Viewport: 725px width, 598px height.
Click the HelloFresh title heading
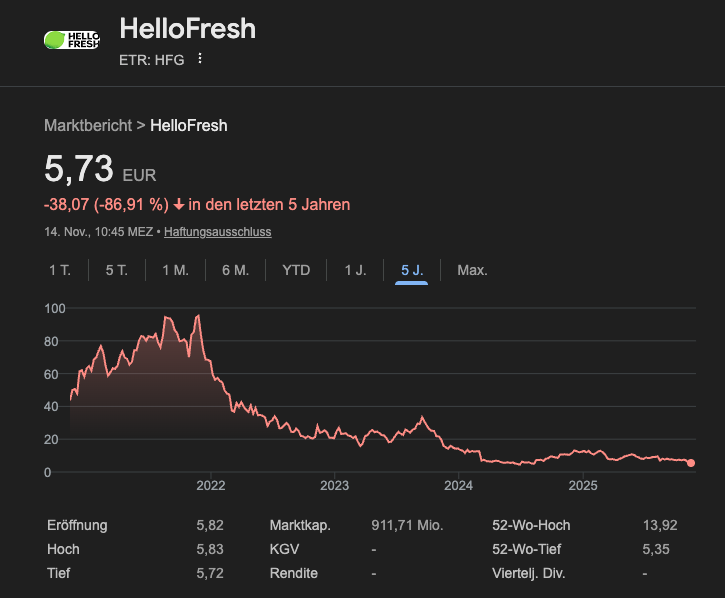click(187, 29)
